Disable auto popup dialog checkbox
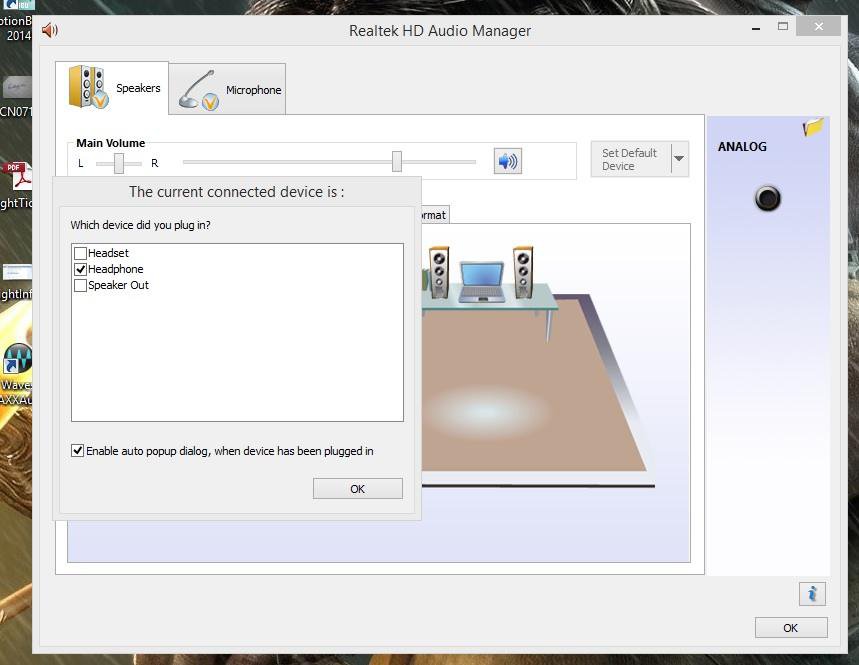This screenshot has width=859, height=665. 77,451
